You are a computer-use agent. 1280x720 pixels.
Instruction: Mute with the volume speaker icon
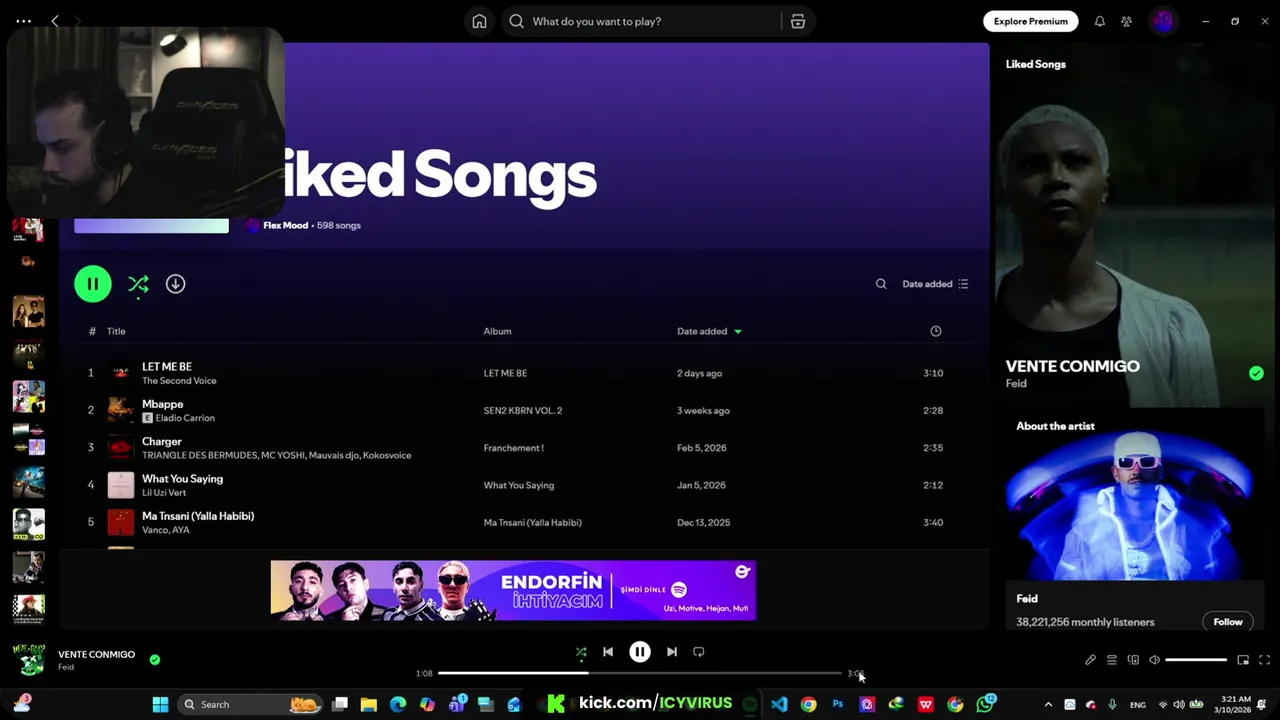pos(1154,660)
